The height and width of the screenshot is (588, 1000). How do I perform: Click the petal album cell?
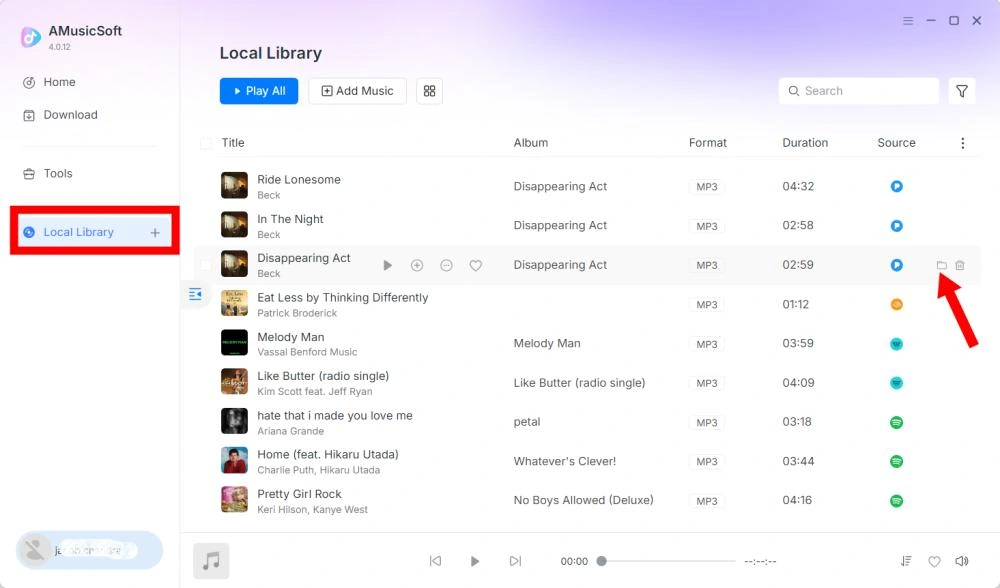527,422
